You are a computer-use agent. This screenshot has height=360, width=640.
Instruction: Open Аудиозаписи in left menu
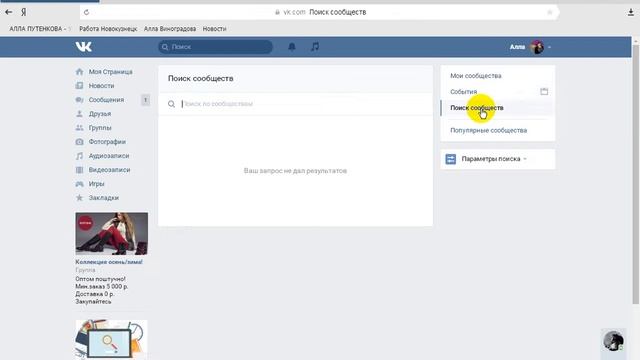[x=109, y=156]
